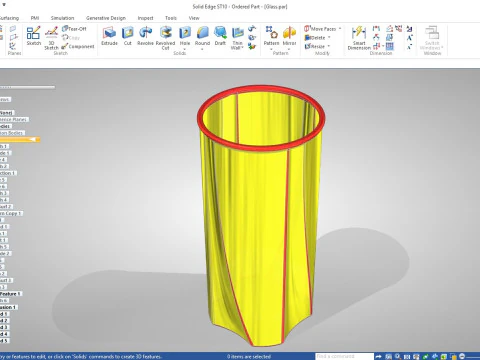This screenshot has width=480, height=360.
Task: Select the Thin Wall tool
Action: coord(237,38)
